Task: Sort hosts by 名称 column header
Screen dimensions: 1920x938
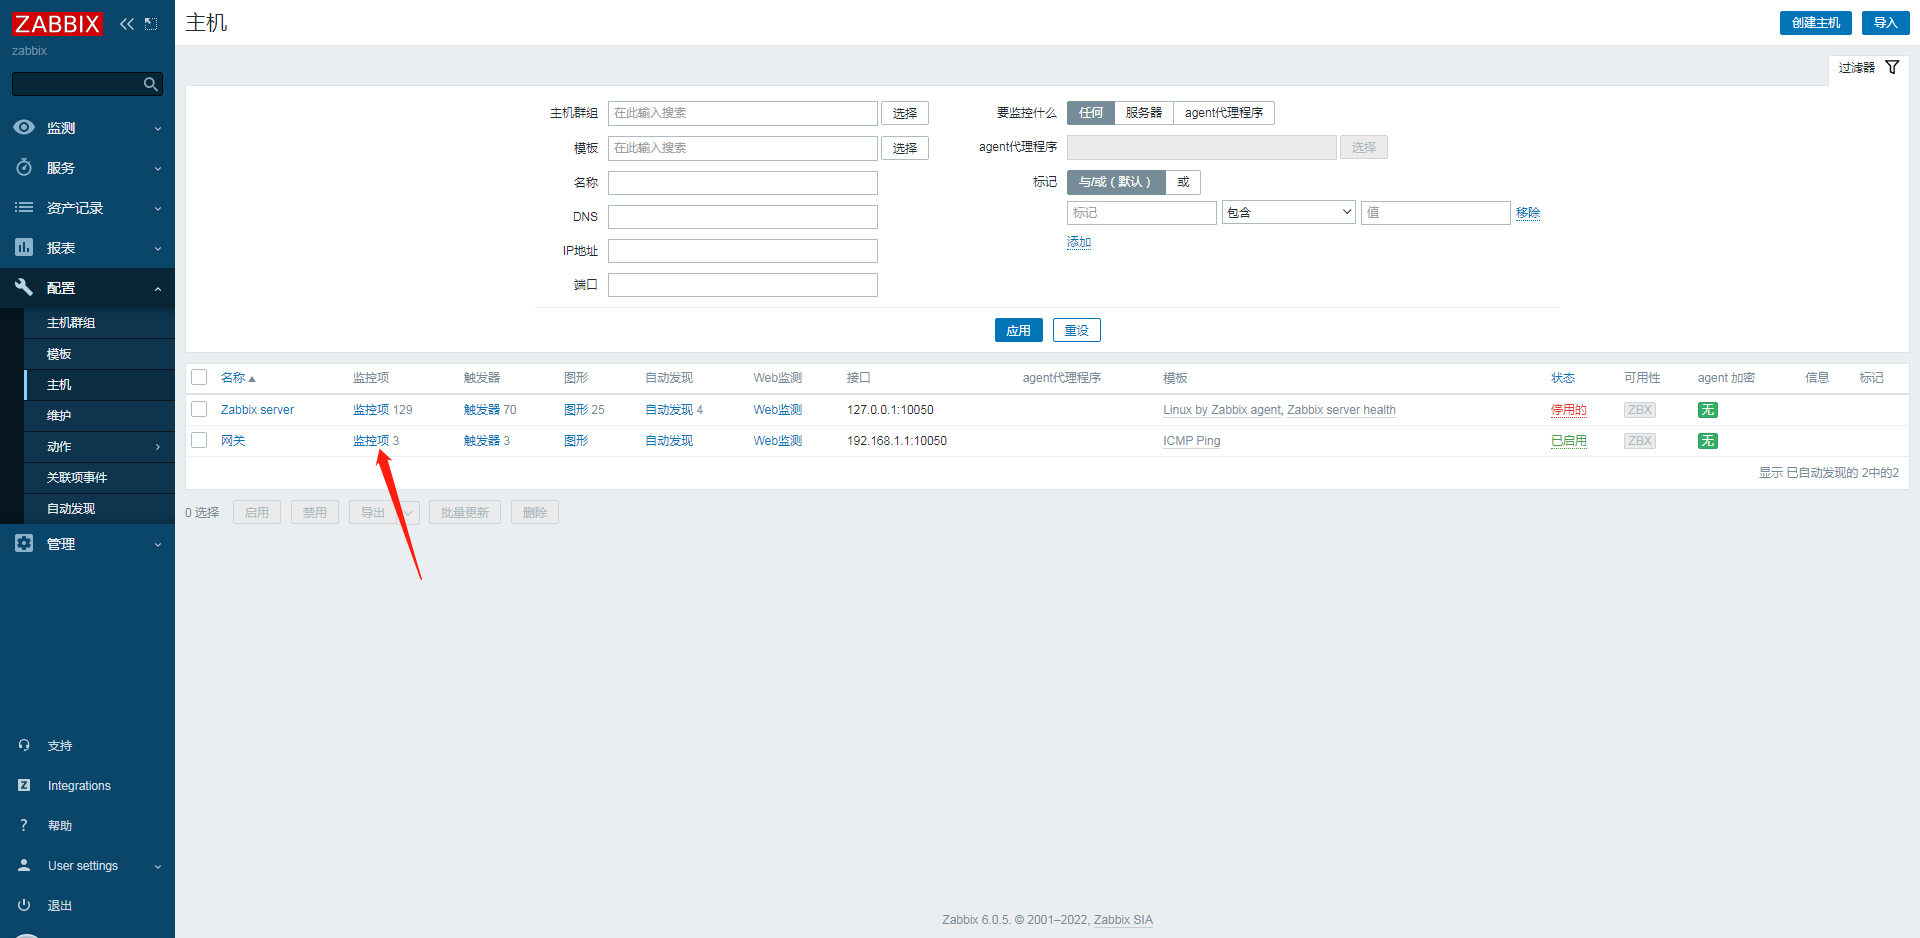Action: click(238, 378)
